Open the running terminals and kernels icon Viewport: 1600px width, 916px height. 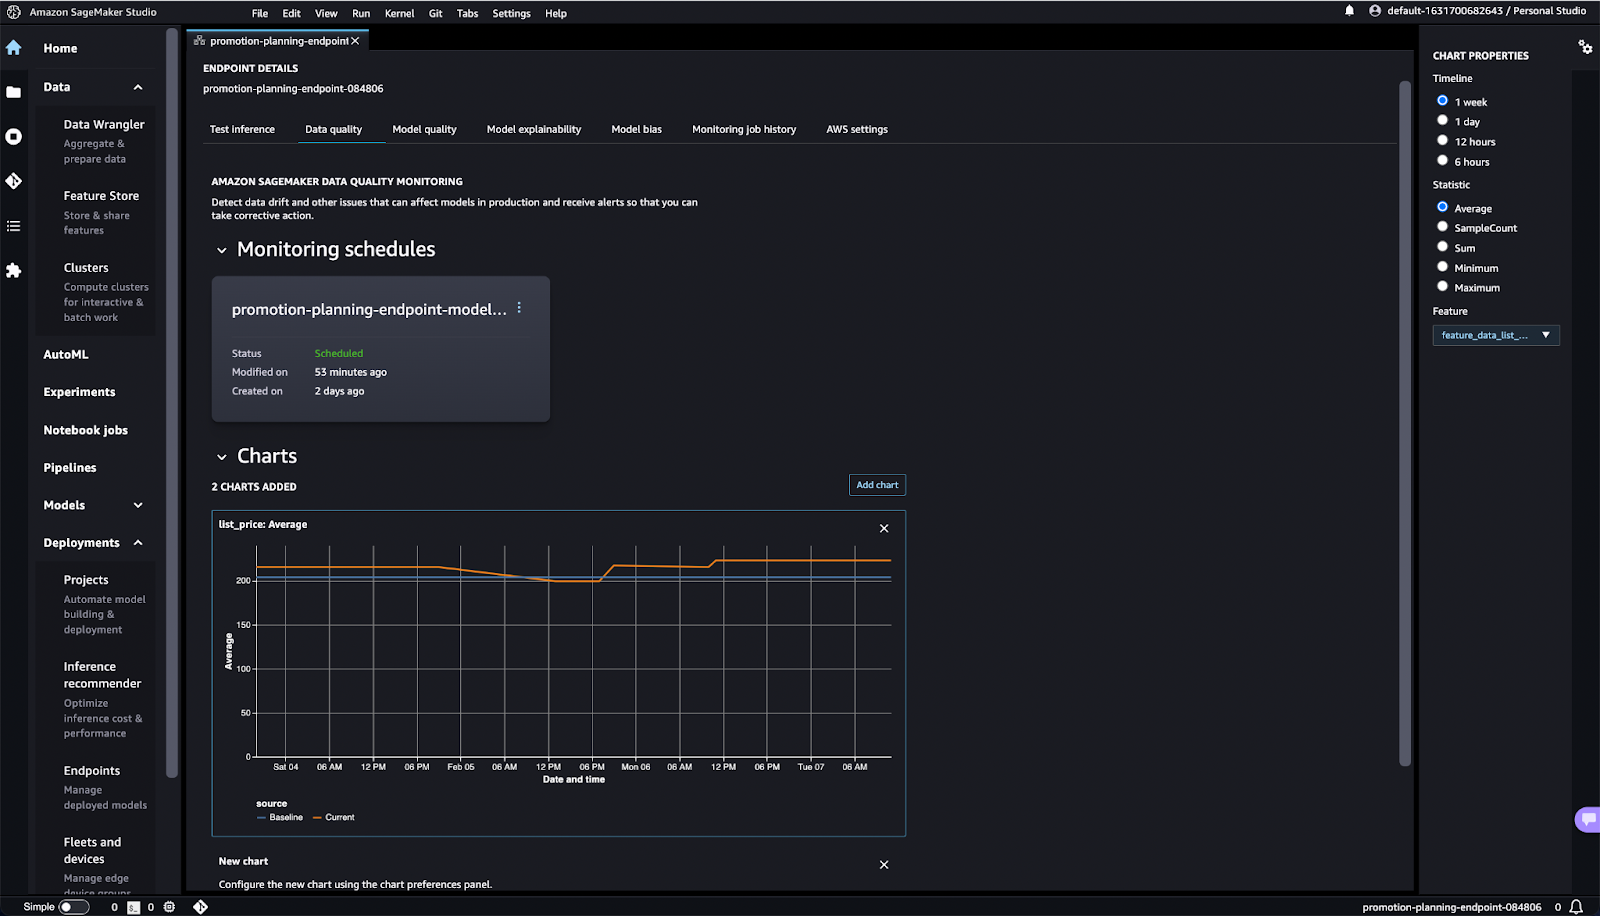pyautogui.click(x=14, y=137)
